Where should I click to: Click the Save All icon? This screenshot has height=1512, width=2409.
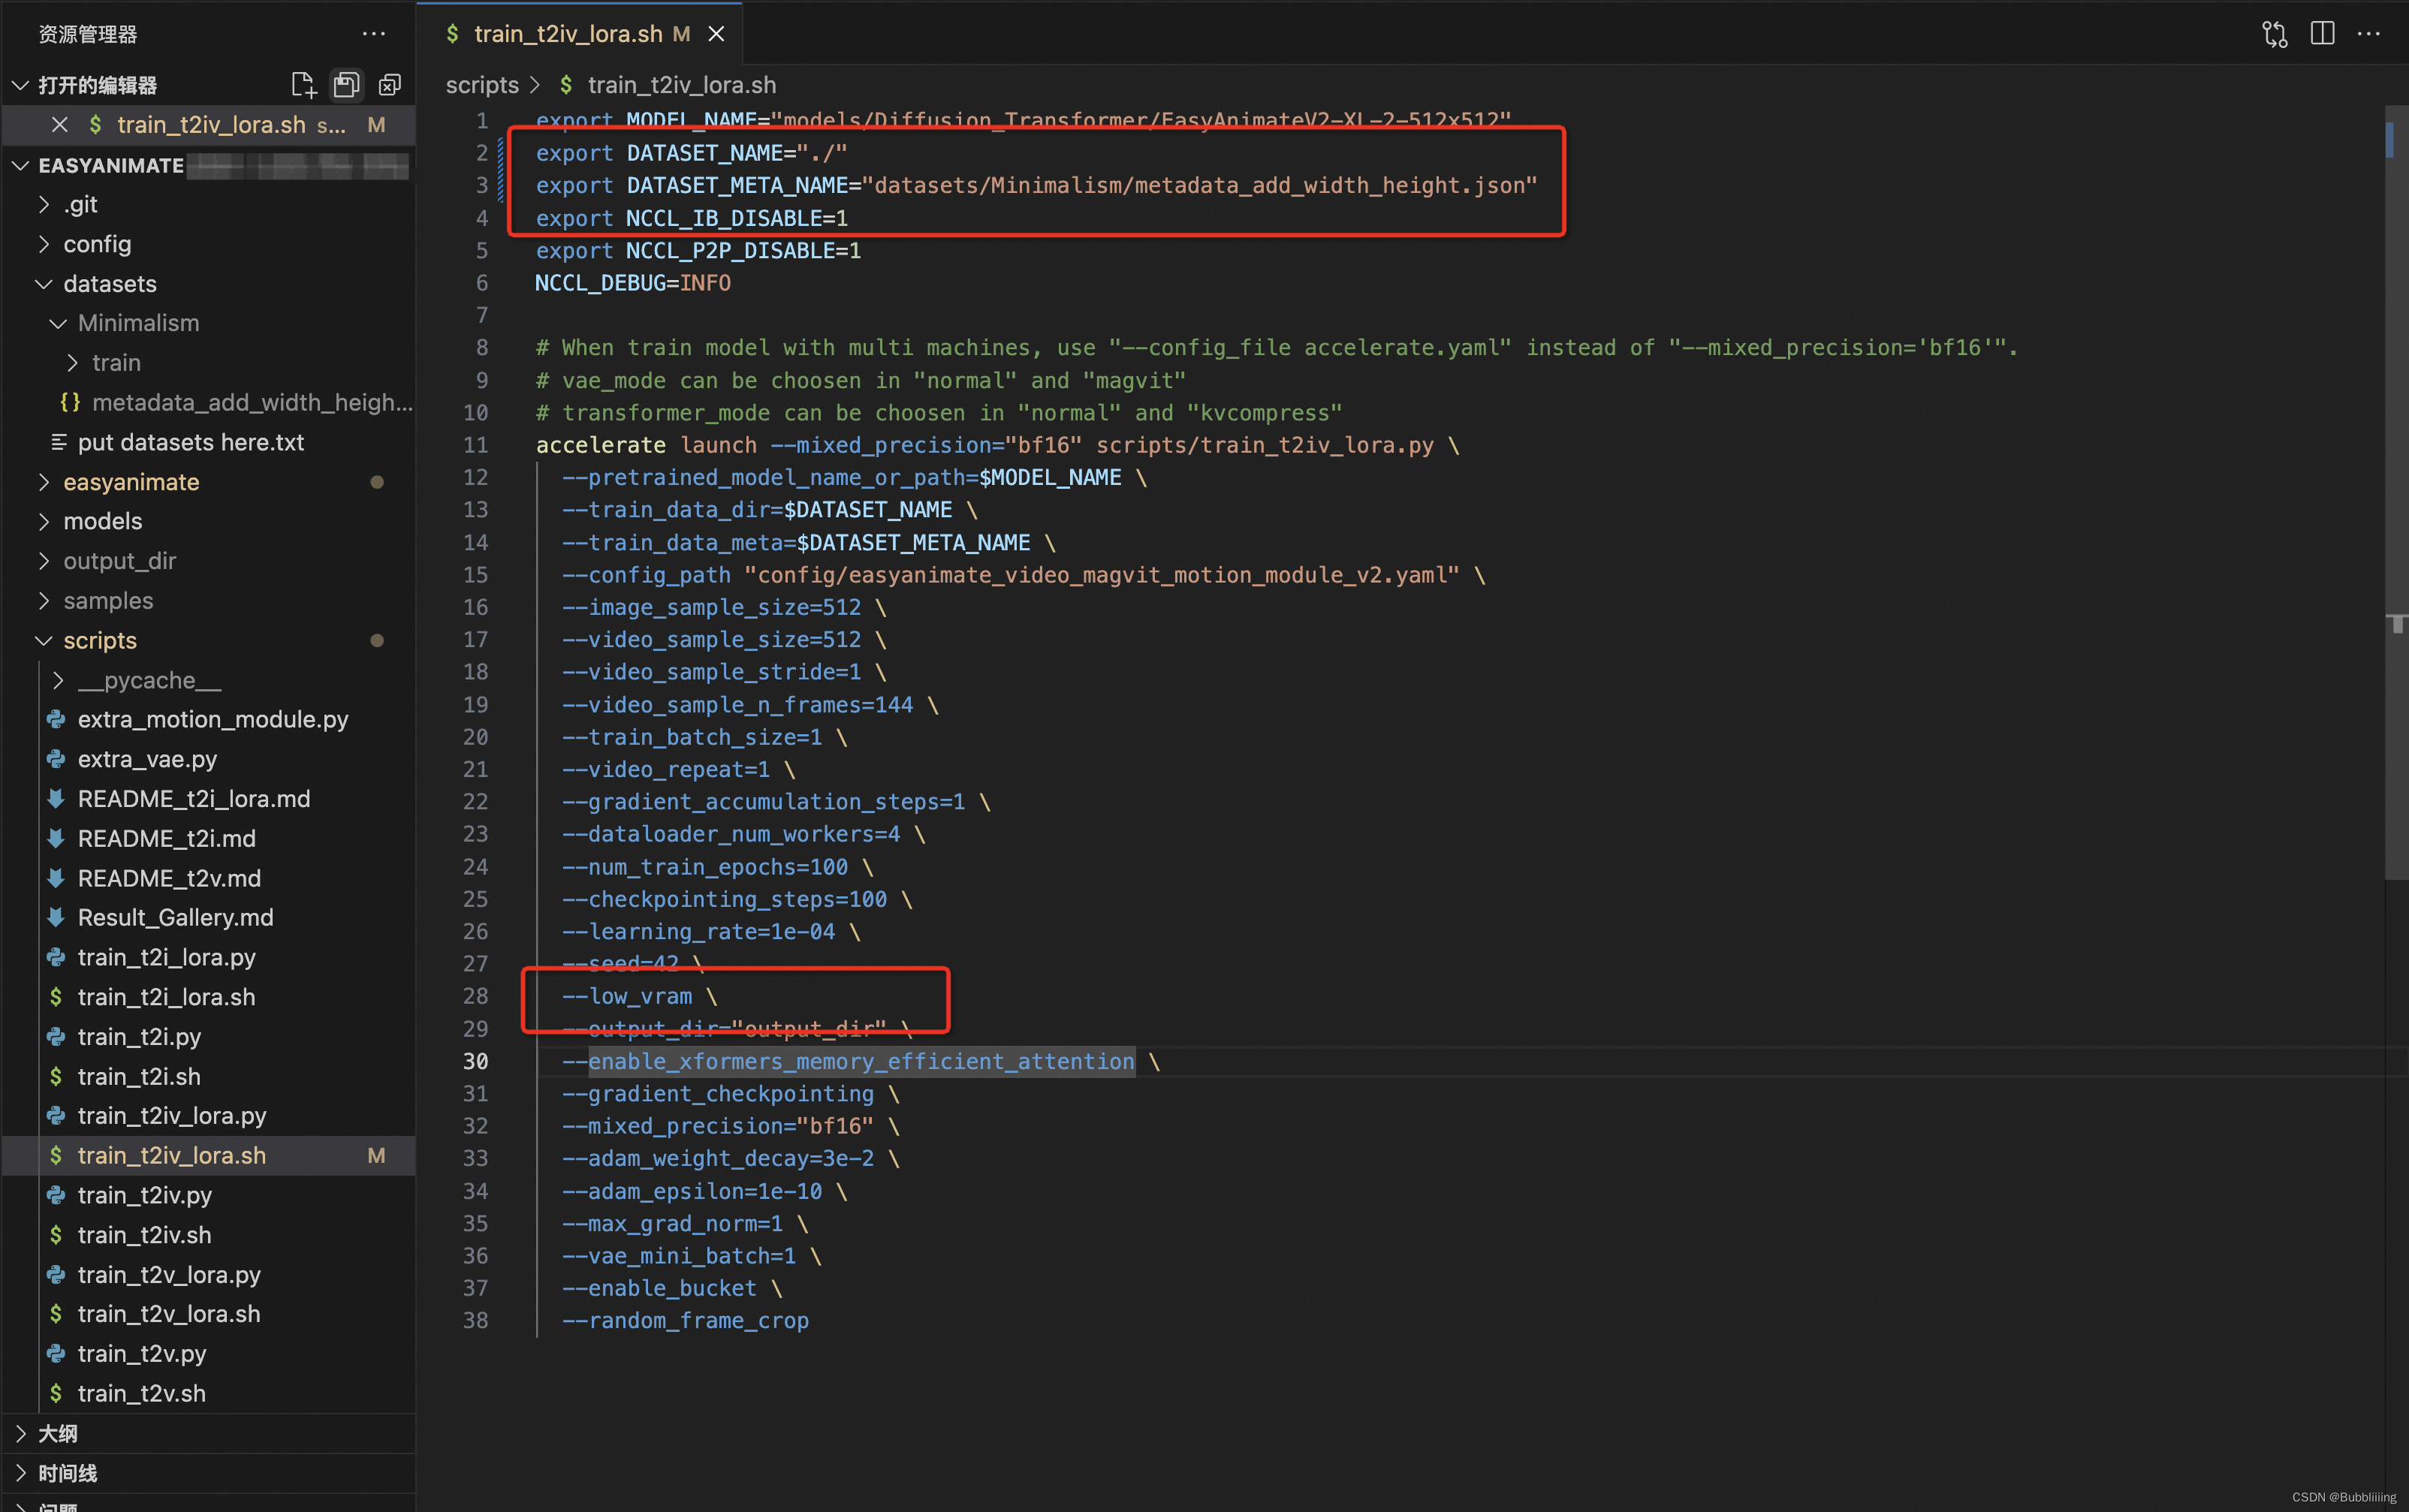point(346,85)
